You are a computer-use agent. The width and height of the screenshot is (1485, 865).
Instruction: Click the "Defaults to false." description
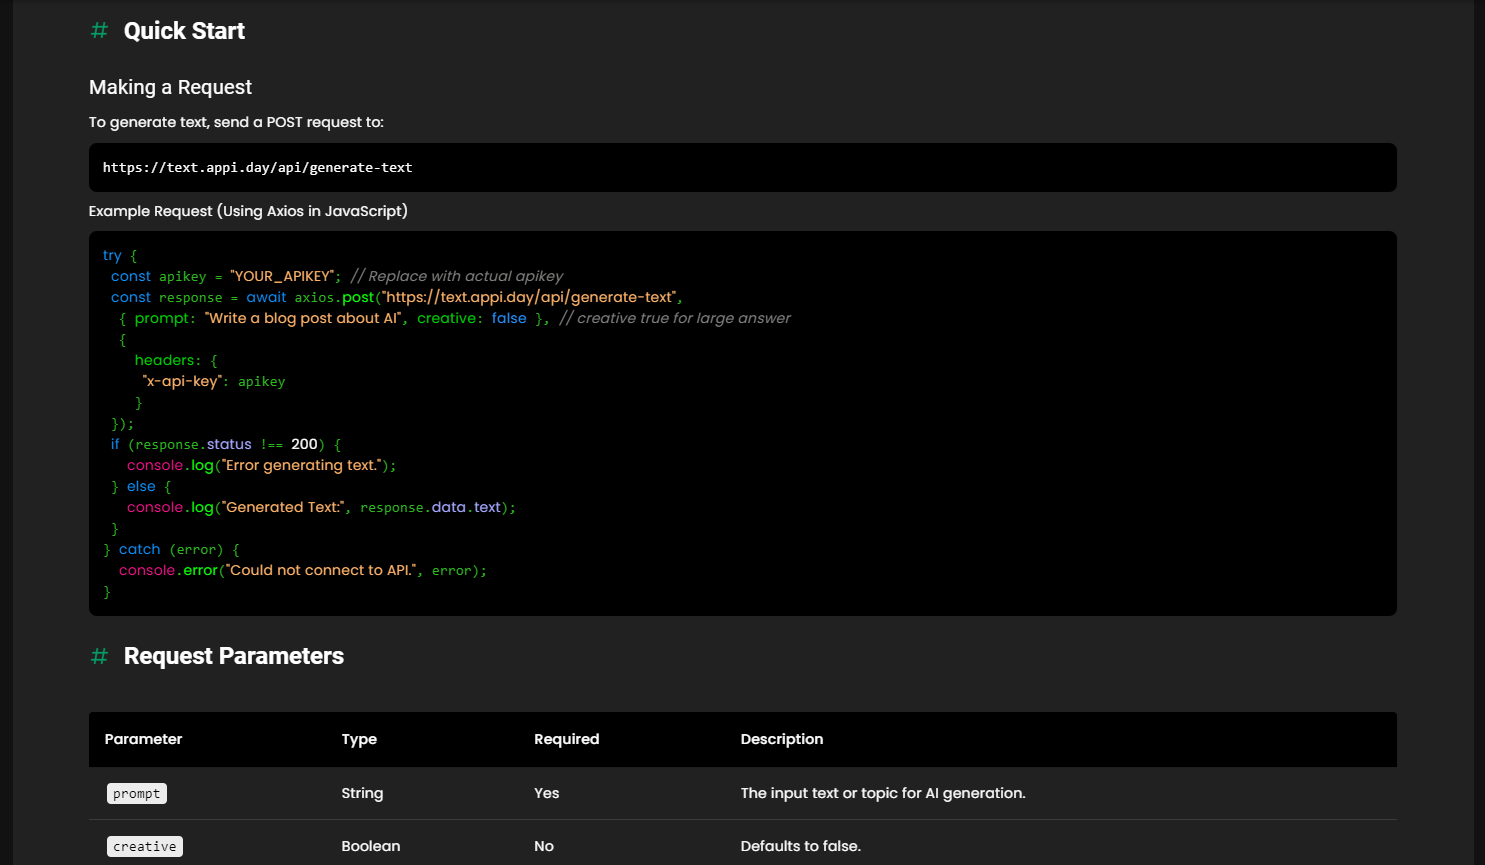(800, 846)
